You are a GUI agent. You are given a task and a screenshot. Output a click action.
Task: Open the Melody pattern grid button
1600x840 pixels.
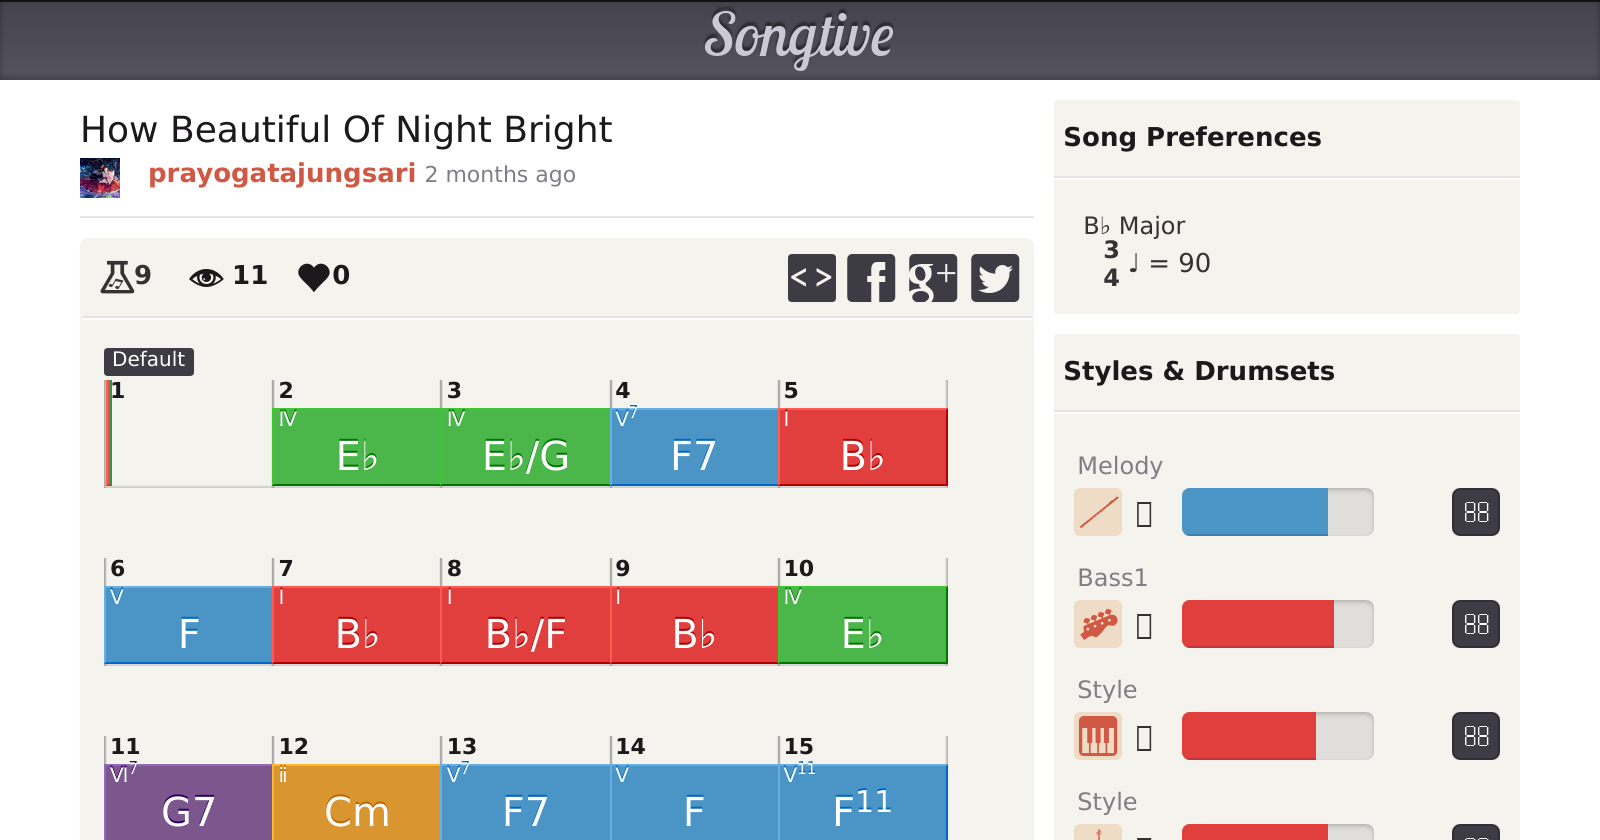[1475, 513]
